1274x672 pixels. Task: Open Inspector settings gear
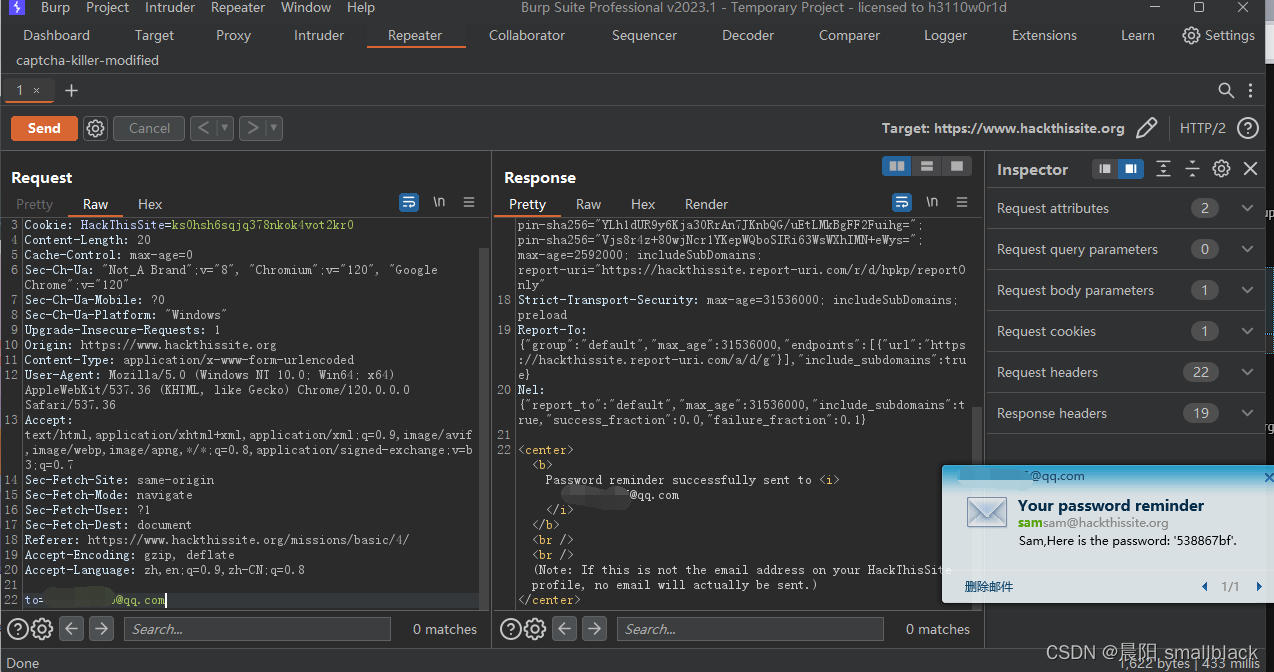(x=1221, y=169)
